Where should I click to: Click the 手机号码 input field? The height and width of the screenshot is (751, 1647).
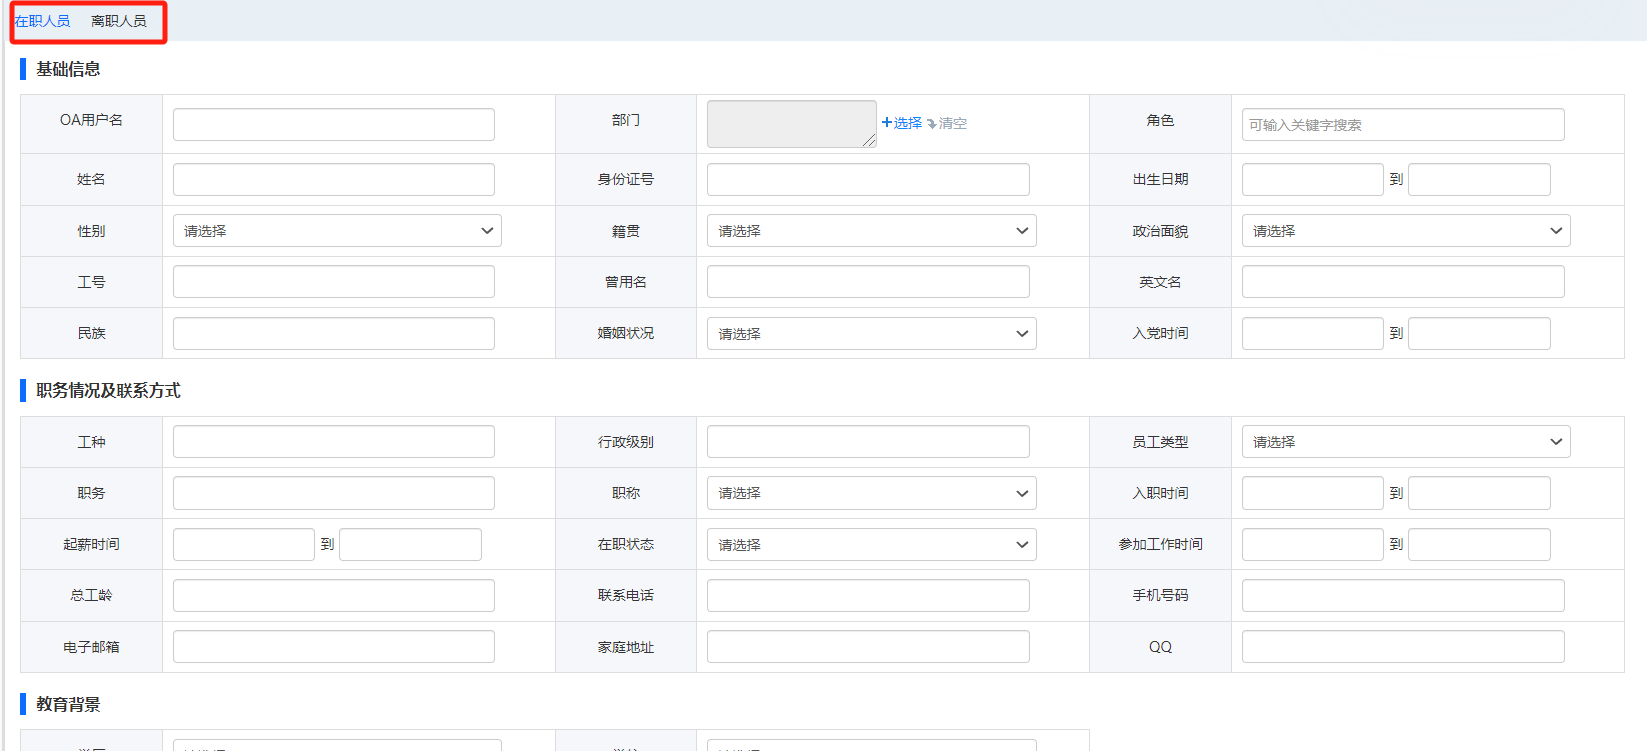pos(1402,596)
